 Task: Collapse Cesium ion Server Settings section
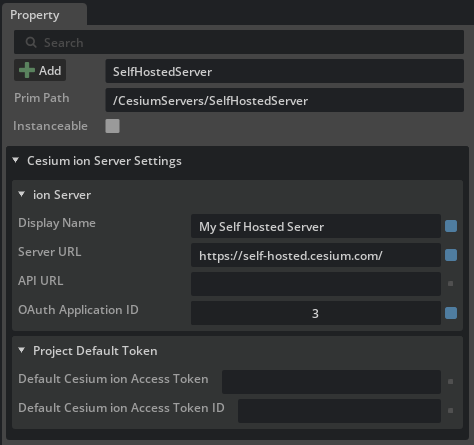[x=15, y=160]
